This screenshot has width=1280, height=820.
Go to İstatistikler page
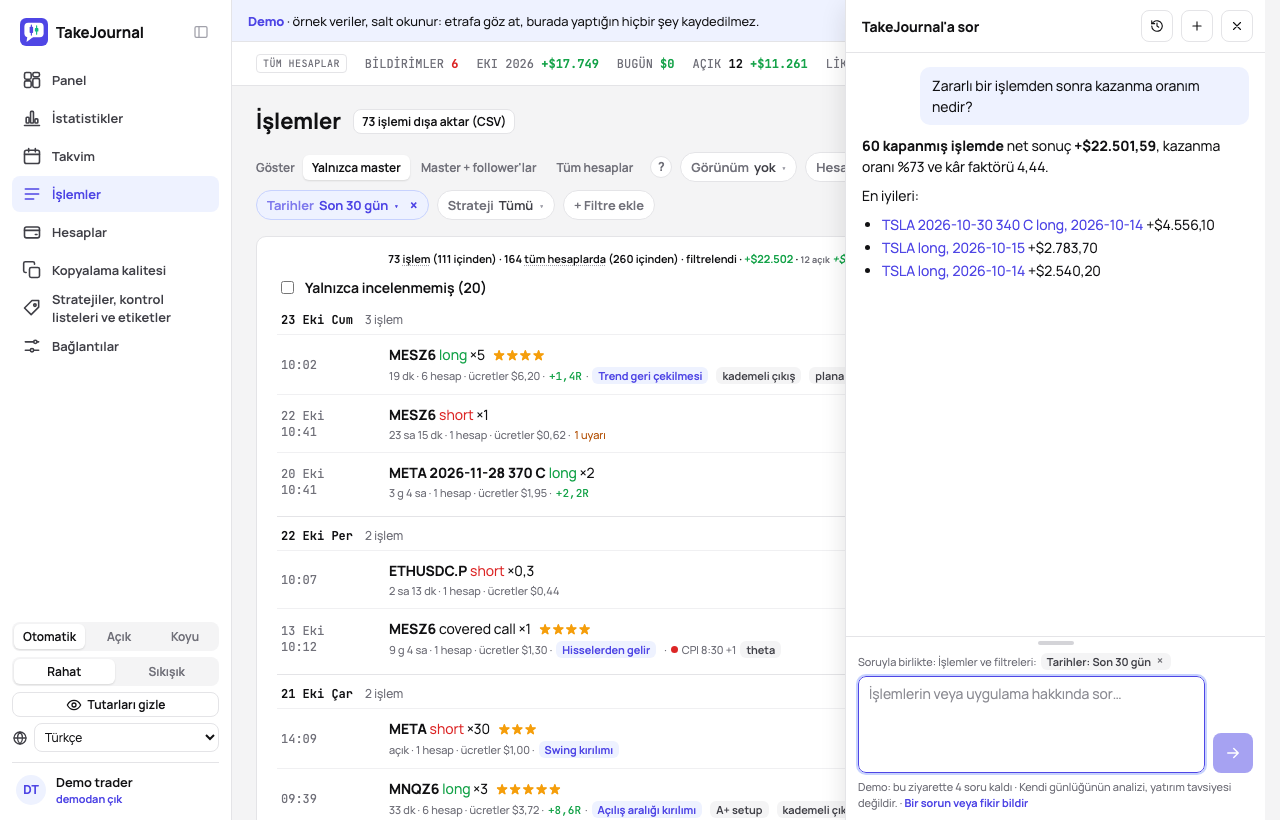115,118
